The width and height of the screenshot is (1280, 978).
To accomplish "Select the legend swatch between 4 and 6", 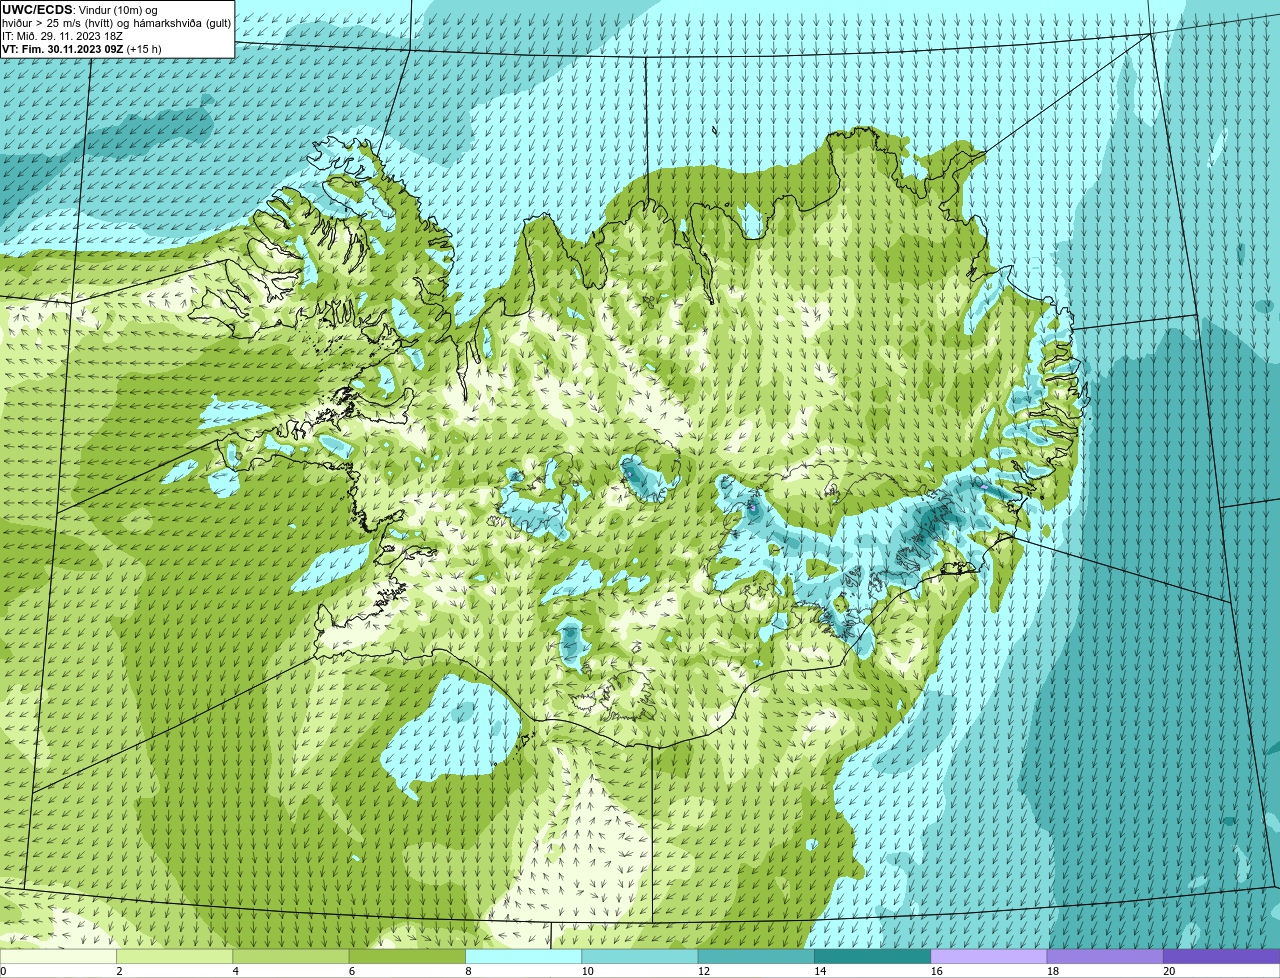I will click(291, 956).
